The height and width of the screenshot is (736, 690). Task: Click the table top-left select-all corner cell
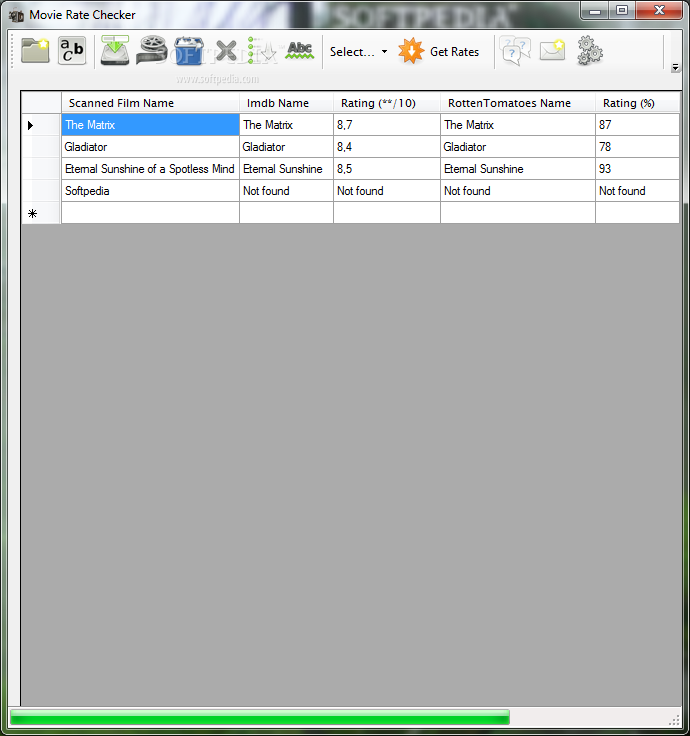(41, 102)
